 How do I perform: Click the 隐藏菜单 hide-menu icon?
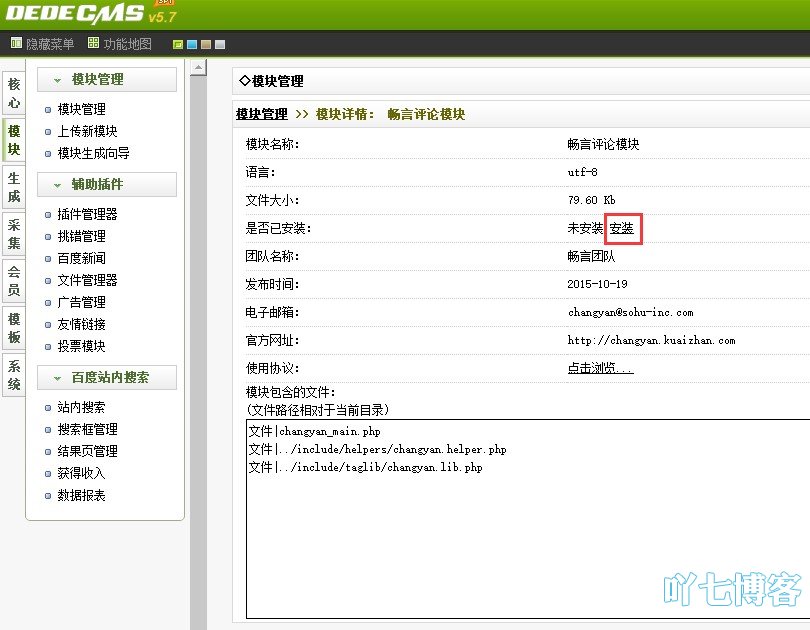click(16, 44)
